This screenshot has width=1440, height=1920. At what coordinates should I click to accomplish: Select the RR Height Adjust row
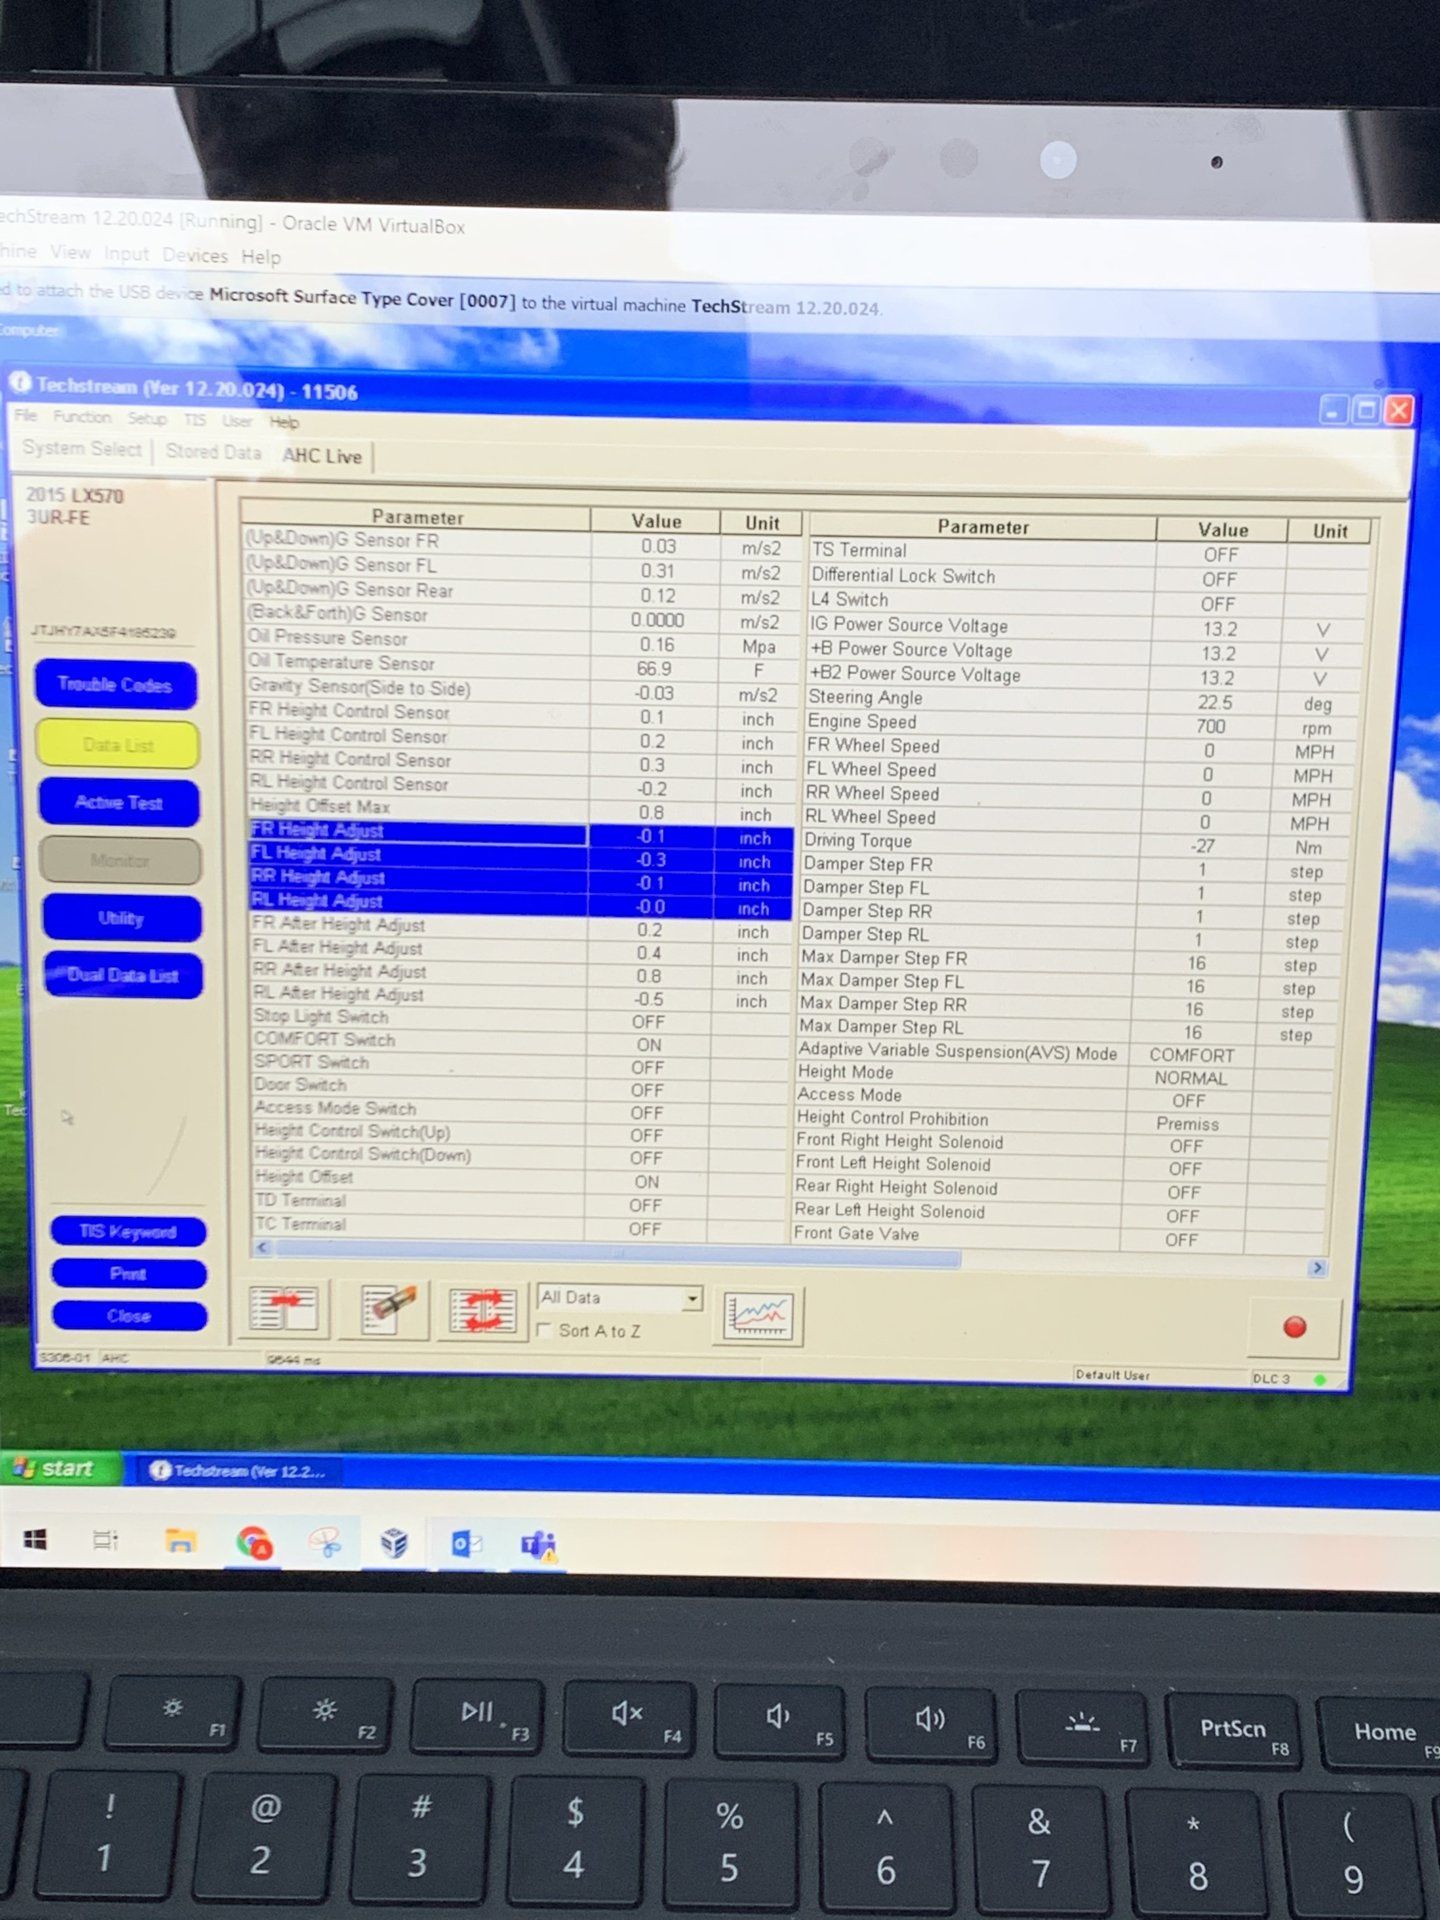(520, 881)
